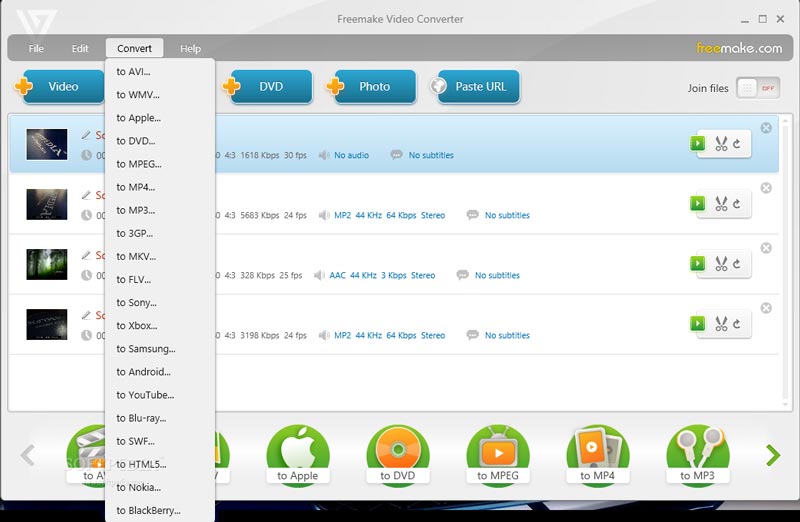This screenshot has width=800, height=522.
Task: Rotate the 328 Kbps video
Action: (737, 264)
